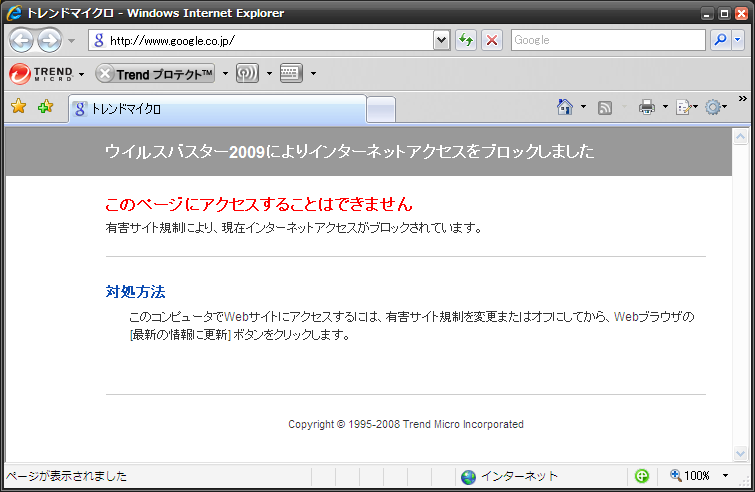755x492 pixels.
Task: Open the Trend プロテクト dropdown arrow
Action: pyautogui.click(x=225, y=74)
